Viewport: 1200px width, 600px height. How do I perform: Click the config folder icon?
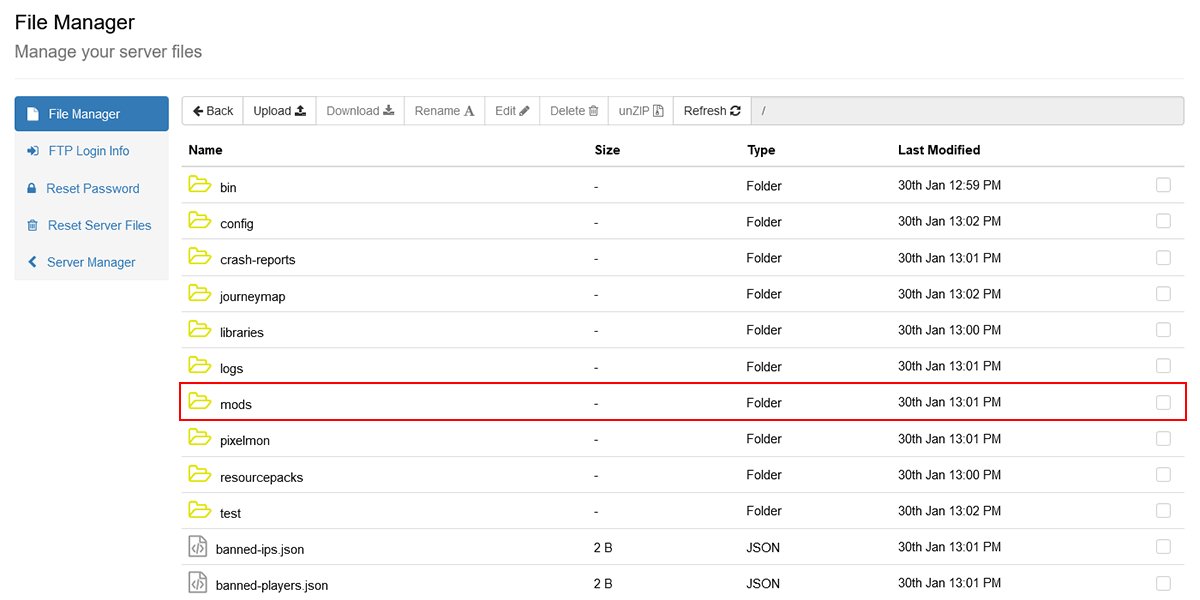[x=200, y=221]
